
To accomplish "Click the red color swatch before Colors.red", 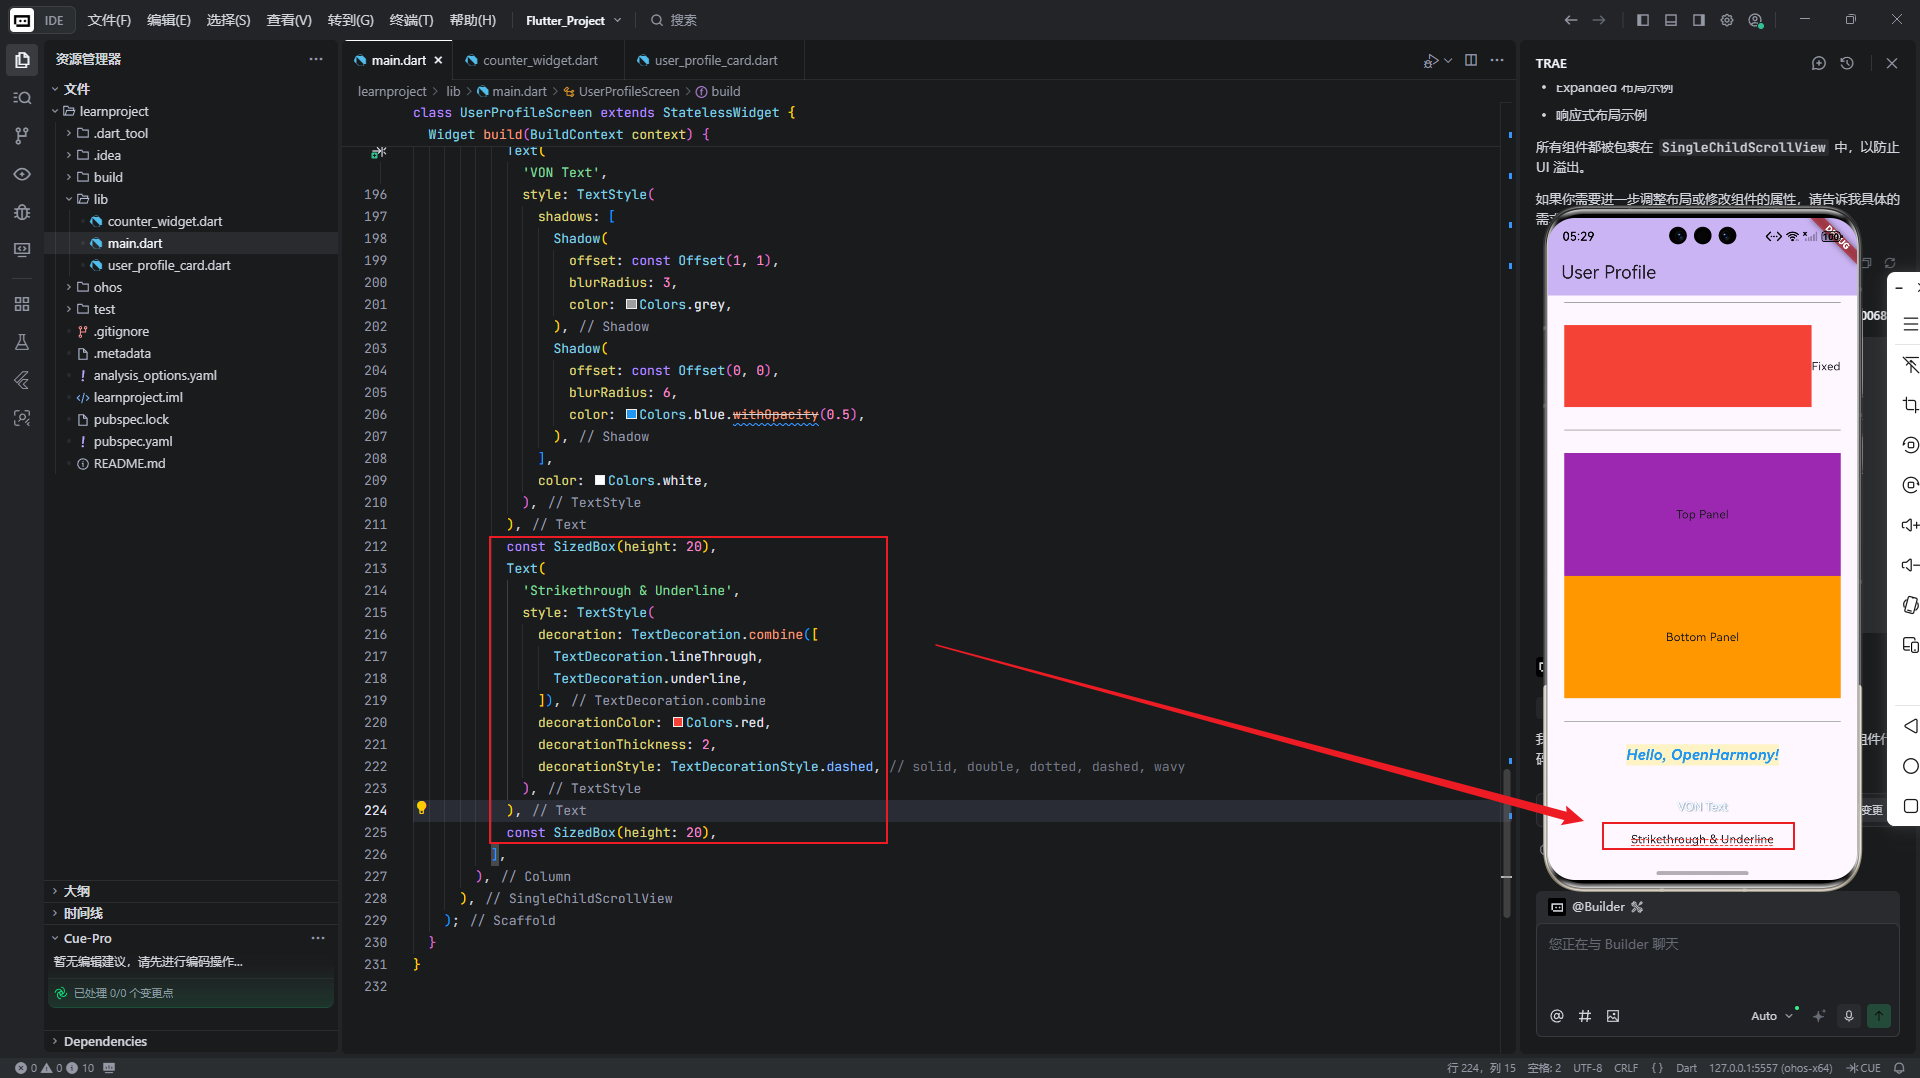I will tap(678, 722).
